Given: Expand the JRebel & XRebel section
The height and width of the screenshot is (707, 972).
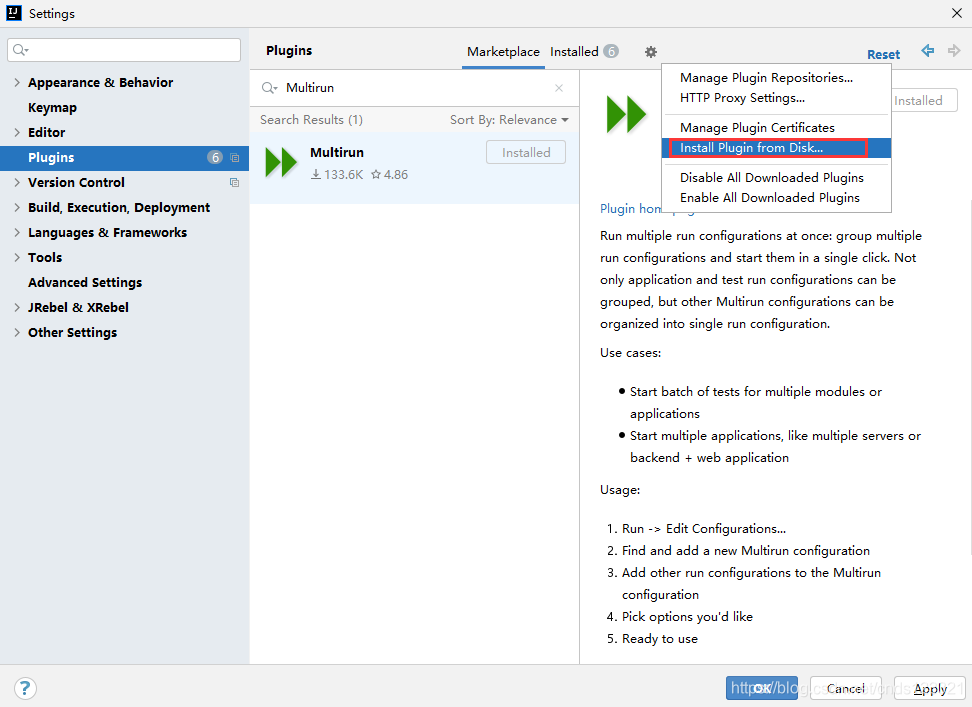Looking at the screenshot, I should pos(17,307).
